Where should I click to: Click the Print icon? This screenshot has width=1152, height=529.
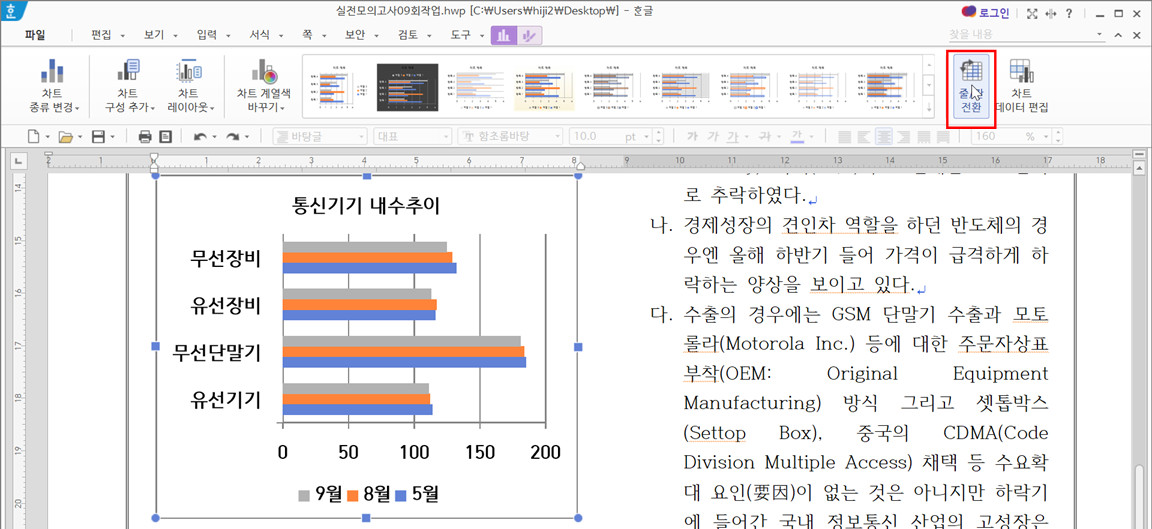(145, 137)
